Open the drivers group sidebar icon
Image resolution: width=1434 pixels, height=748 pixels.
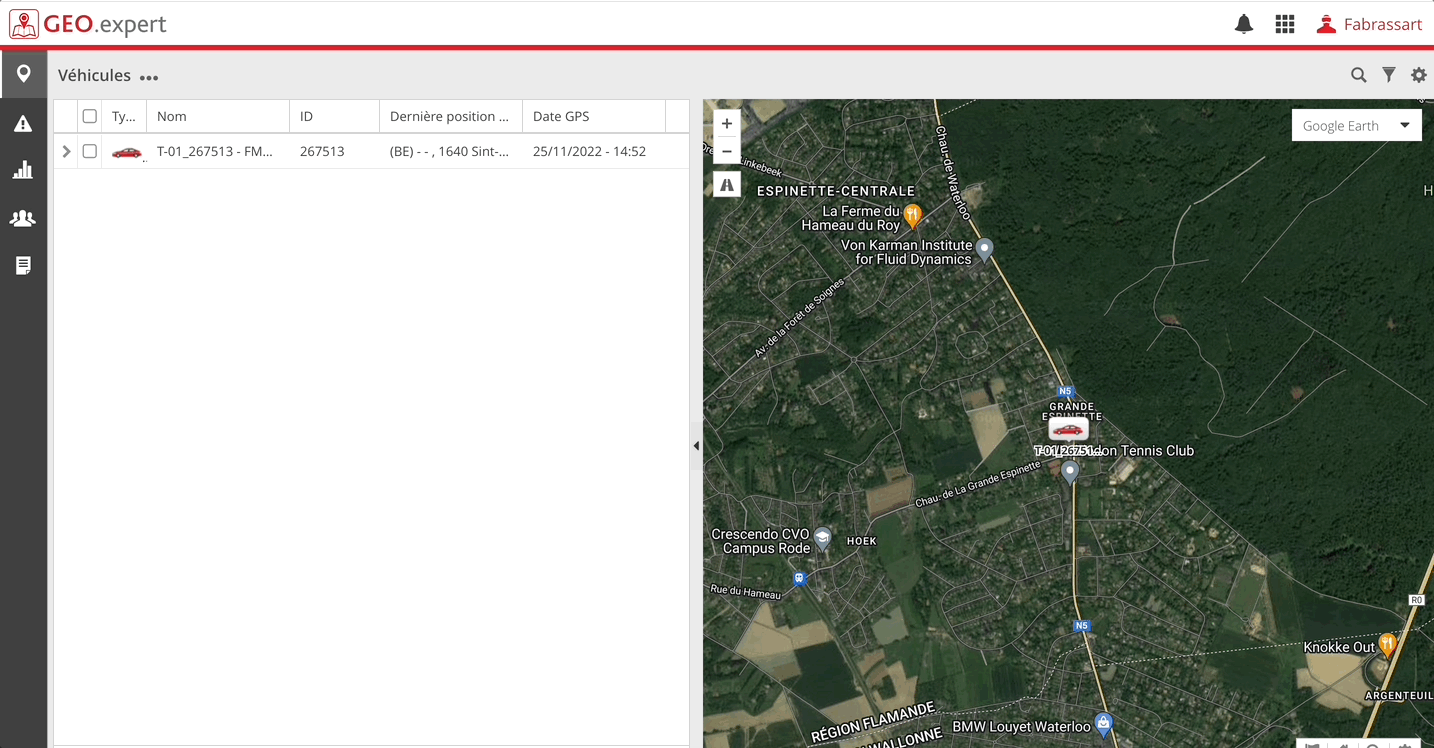pyautogui.click(x=23, y=218)
